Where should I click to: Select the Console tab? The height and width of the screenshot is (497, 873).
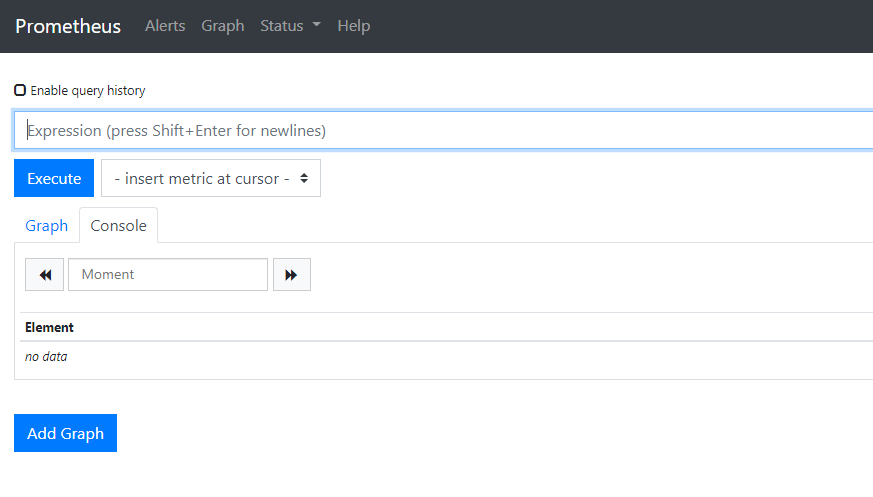click(118, 226)
